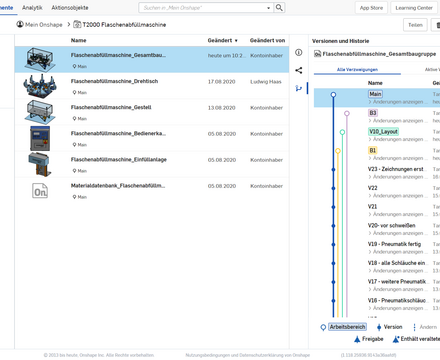Viewport: 440px width, 360px height.
Task: Toggle Geändert column sort arrow
Action: pos(236,41)
